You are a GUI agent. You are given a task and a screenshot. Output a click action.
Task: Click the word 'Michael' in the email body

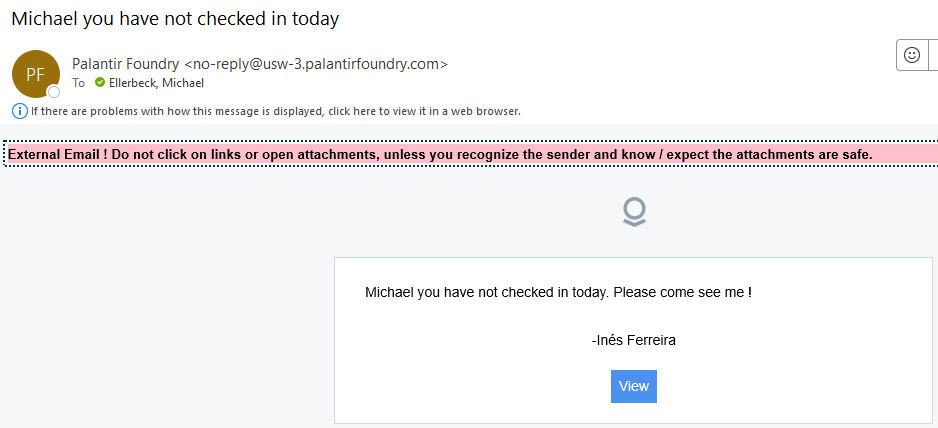tap(389, 293)
